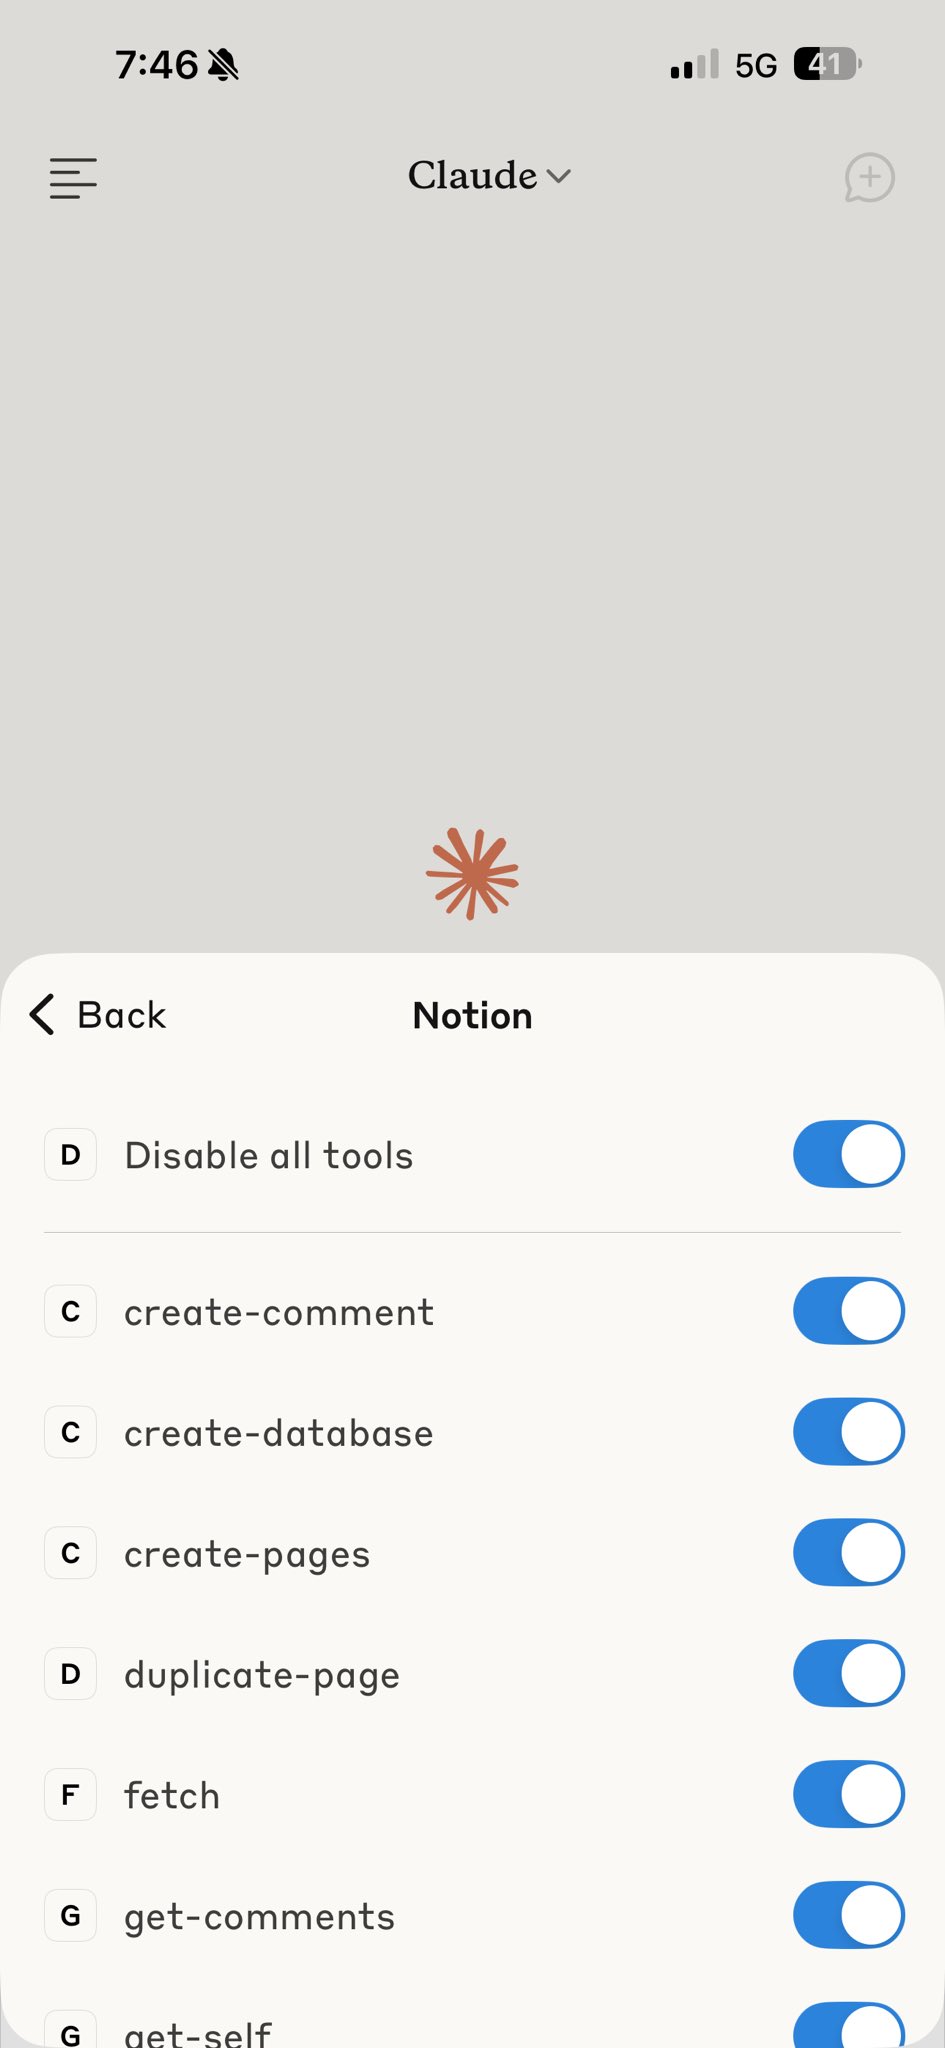945x2048 pixels.
Task: Tap the G icon beside get-comments
Action: 70,1916
